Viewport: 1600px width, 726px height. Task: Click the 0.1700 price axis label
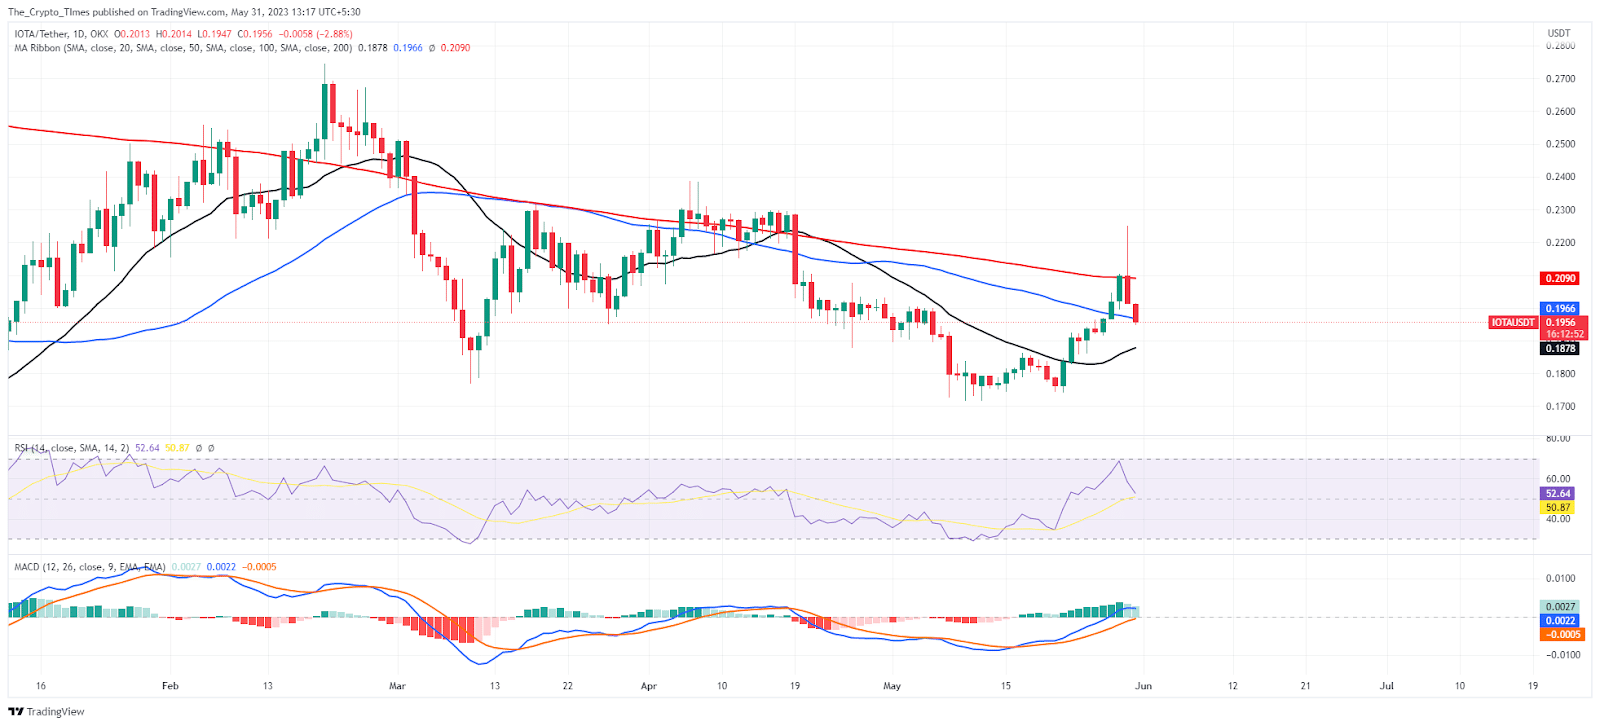tap(1561, 407)
